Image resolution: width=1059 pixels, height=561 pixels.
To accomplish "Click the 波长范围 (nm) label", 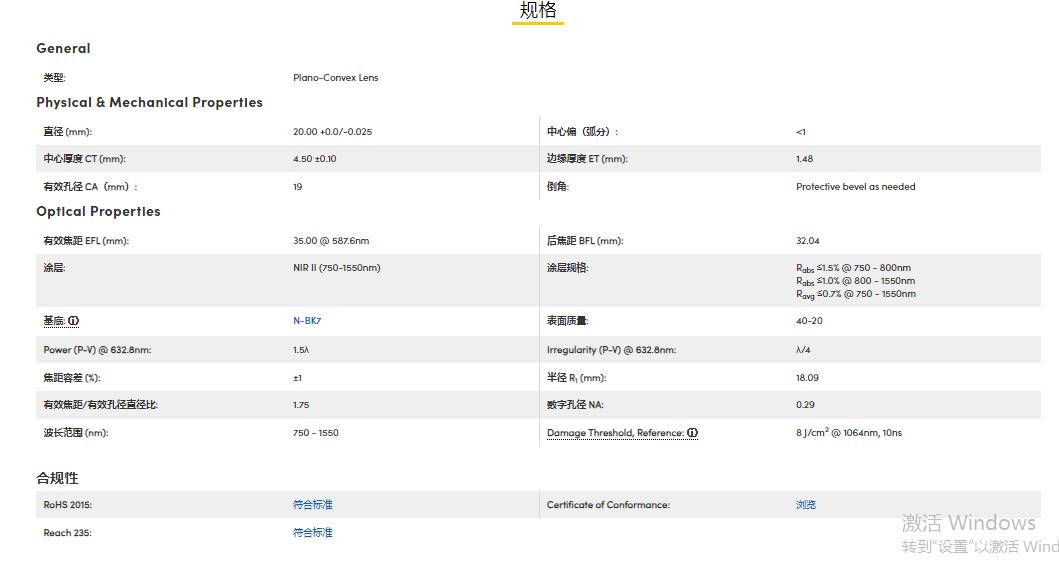I will coord(76,433).
